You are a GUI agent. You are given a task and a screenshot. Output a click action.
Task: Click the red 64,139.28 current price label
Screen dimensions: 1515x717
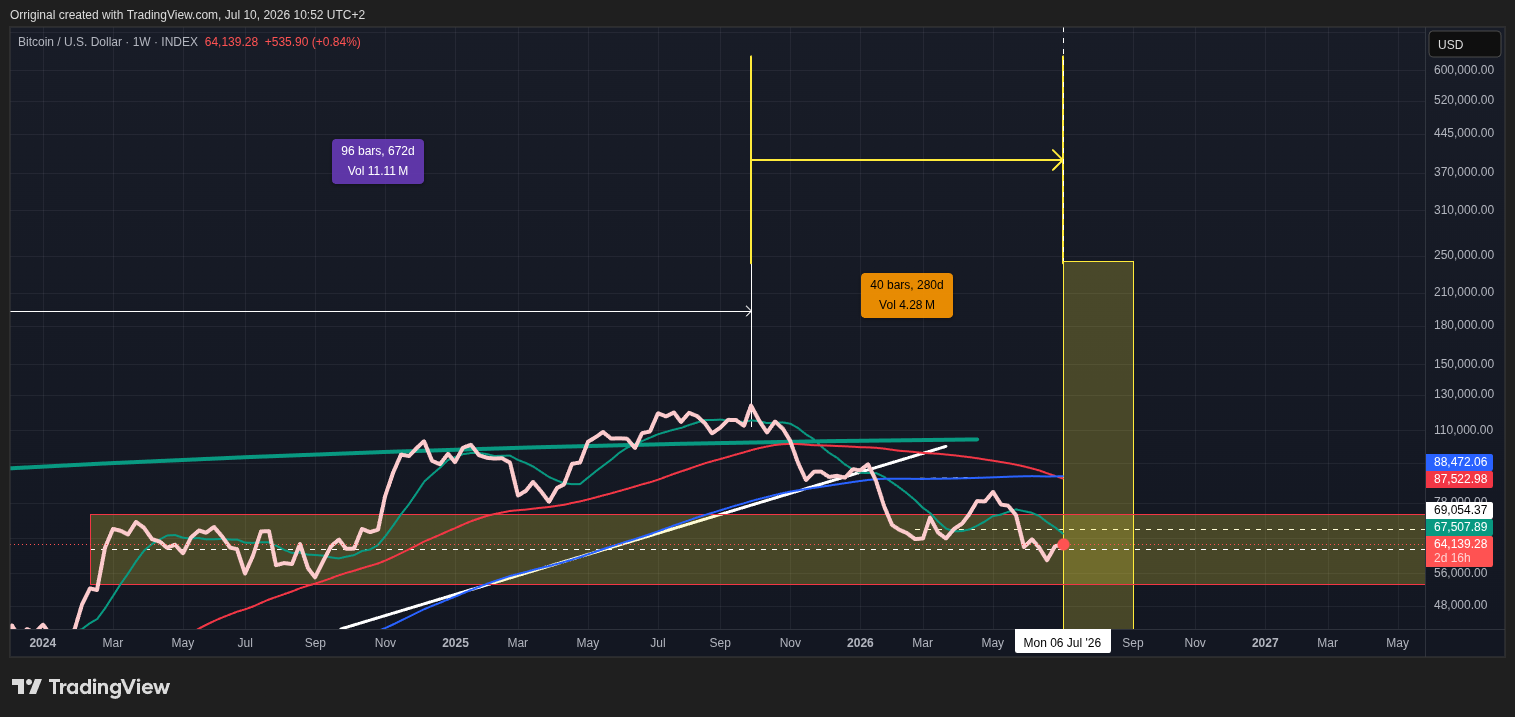(1459, 551)
